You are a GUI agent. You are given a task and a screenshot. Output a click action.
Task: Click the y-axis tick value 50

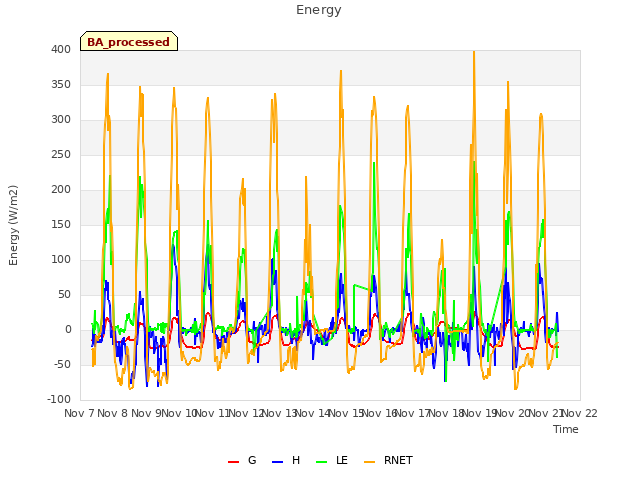(x=64, y=294)
